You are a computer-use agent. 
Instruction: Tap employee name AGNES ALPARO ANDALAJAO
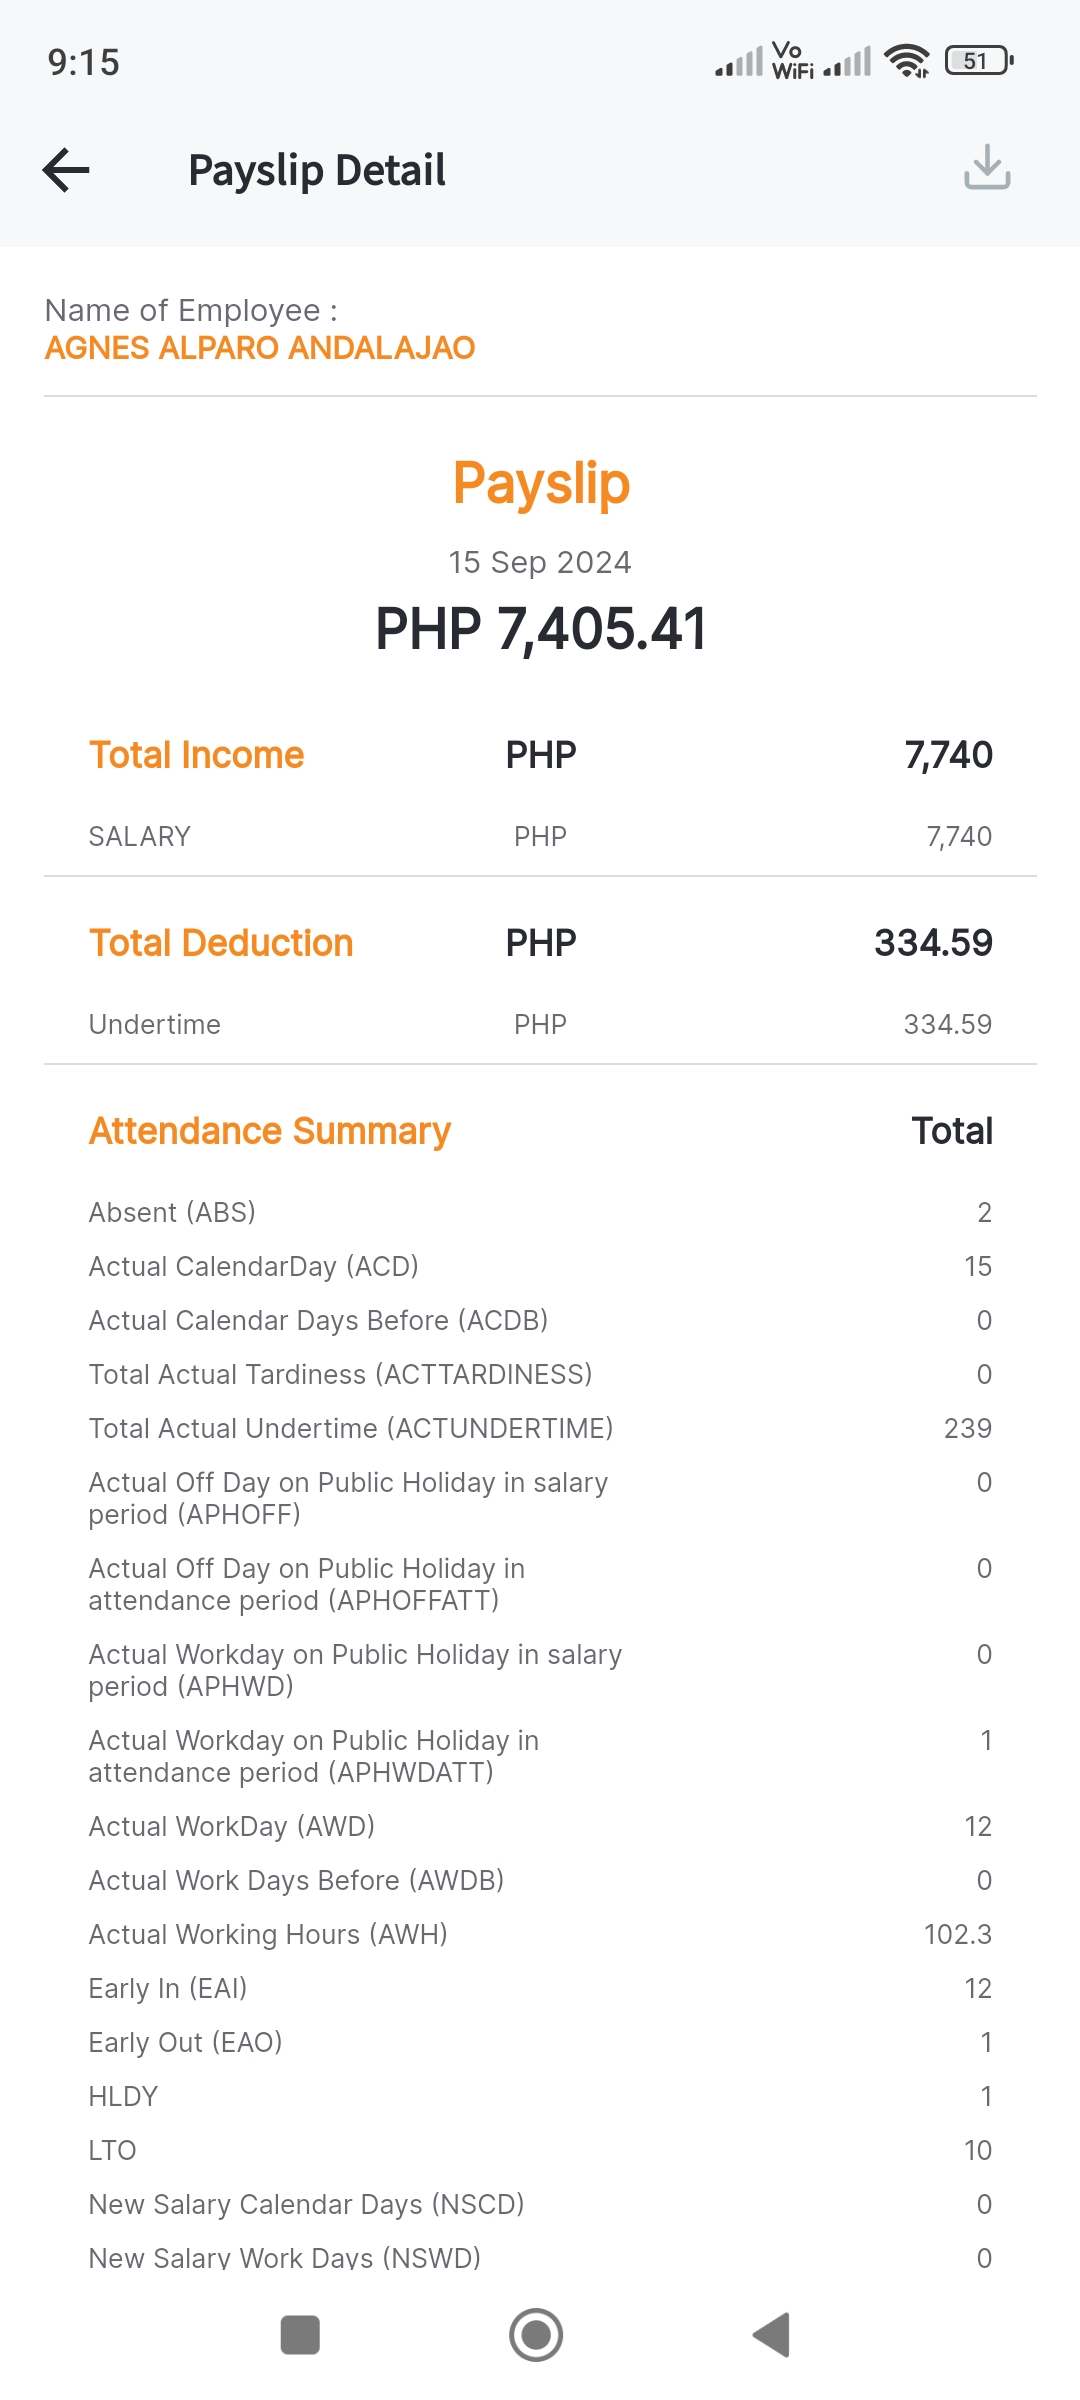[260, 348]
